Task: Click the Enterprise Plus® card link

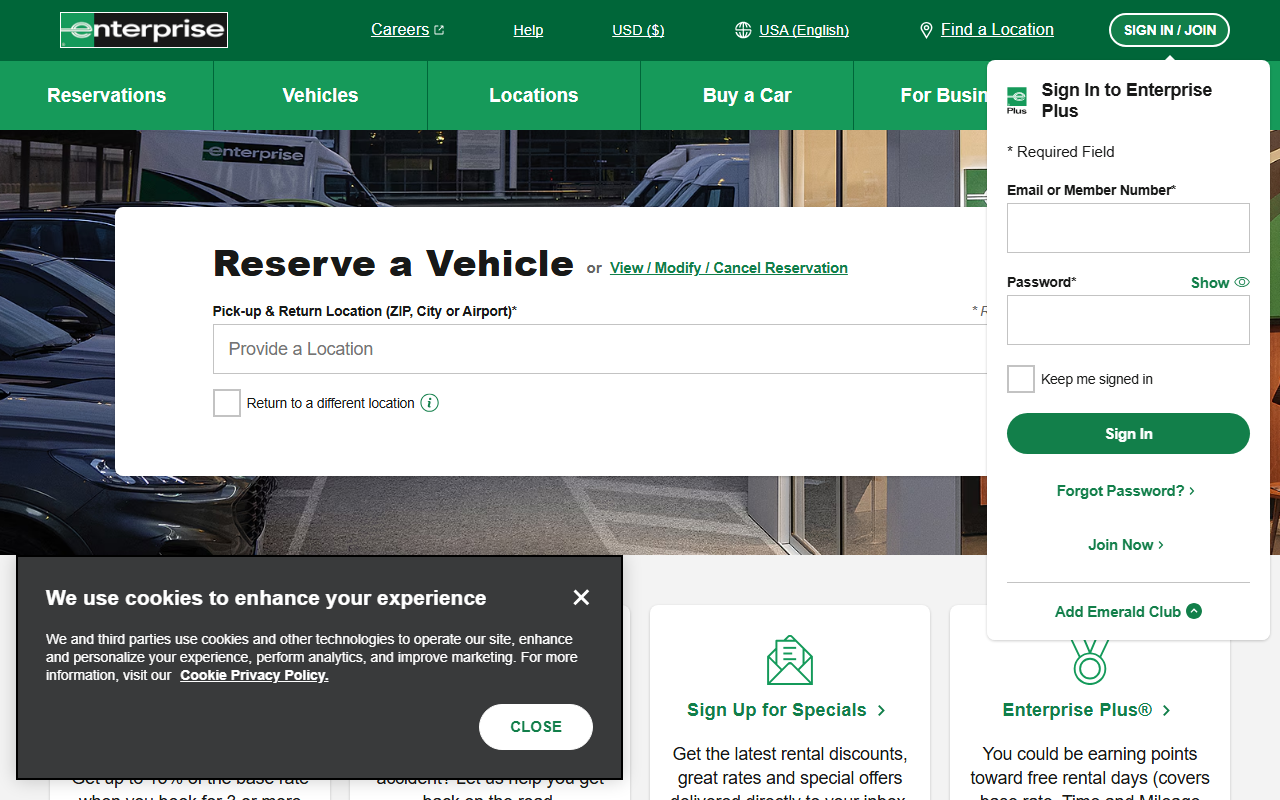Action: tap(1087, 710)
